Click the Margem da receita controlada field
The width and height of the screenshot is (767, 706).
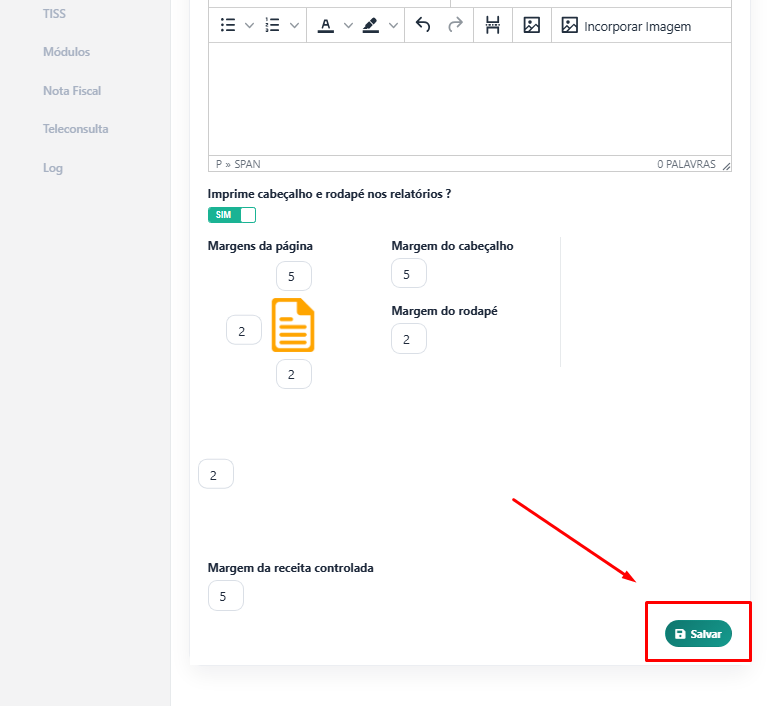click(225, 596)
